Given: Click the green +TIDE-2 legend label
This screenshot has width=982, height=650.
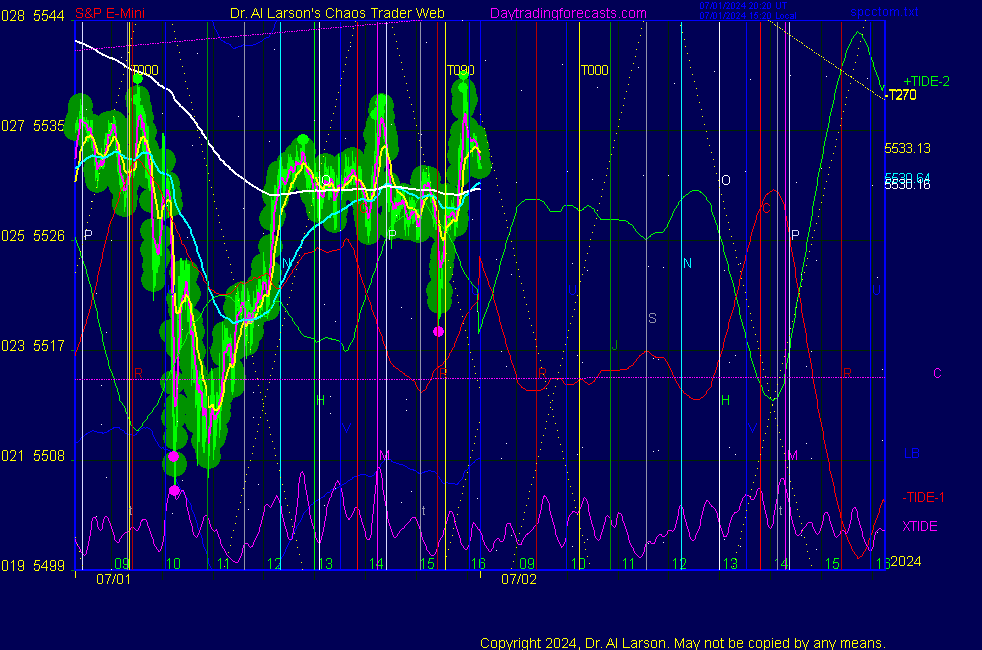Looking at the screenshot, I should [x=926, y=81].
